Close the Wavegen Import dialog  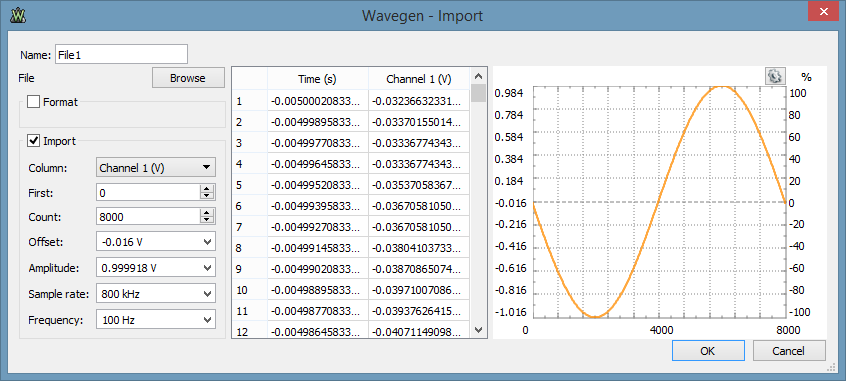pos(822,11)
